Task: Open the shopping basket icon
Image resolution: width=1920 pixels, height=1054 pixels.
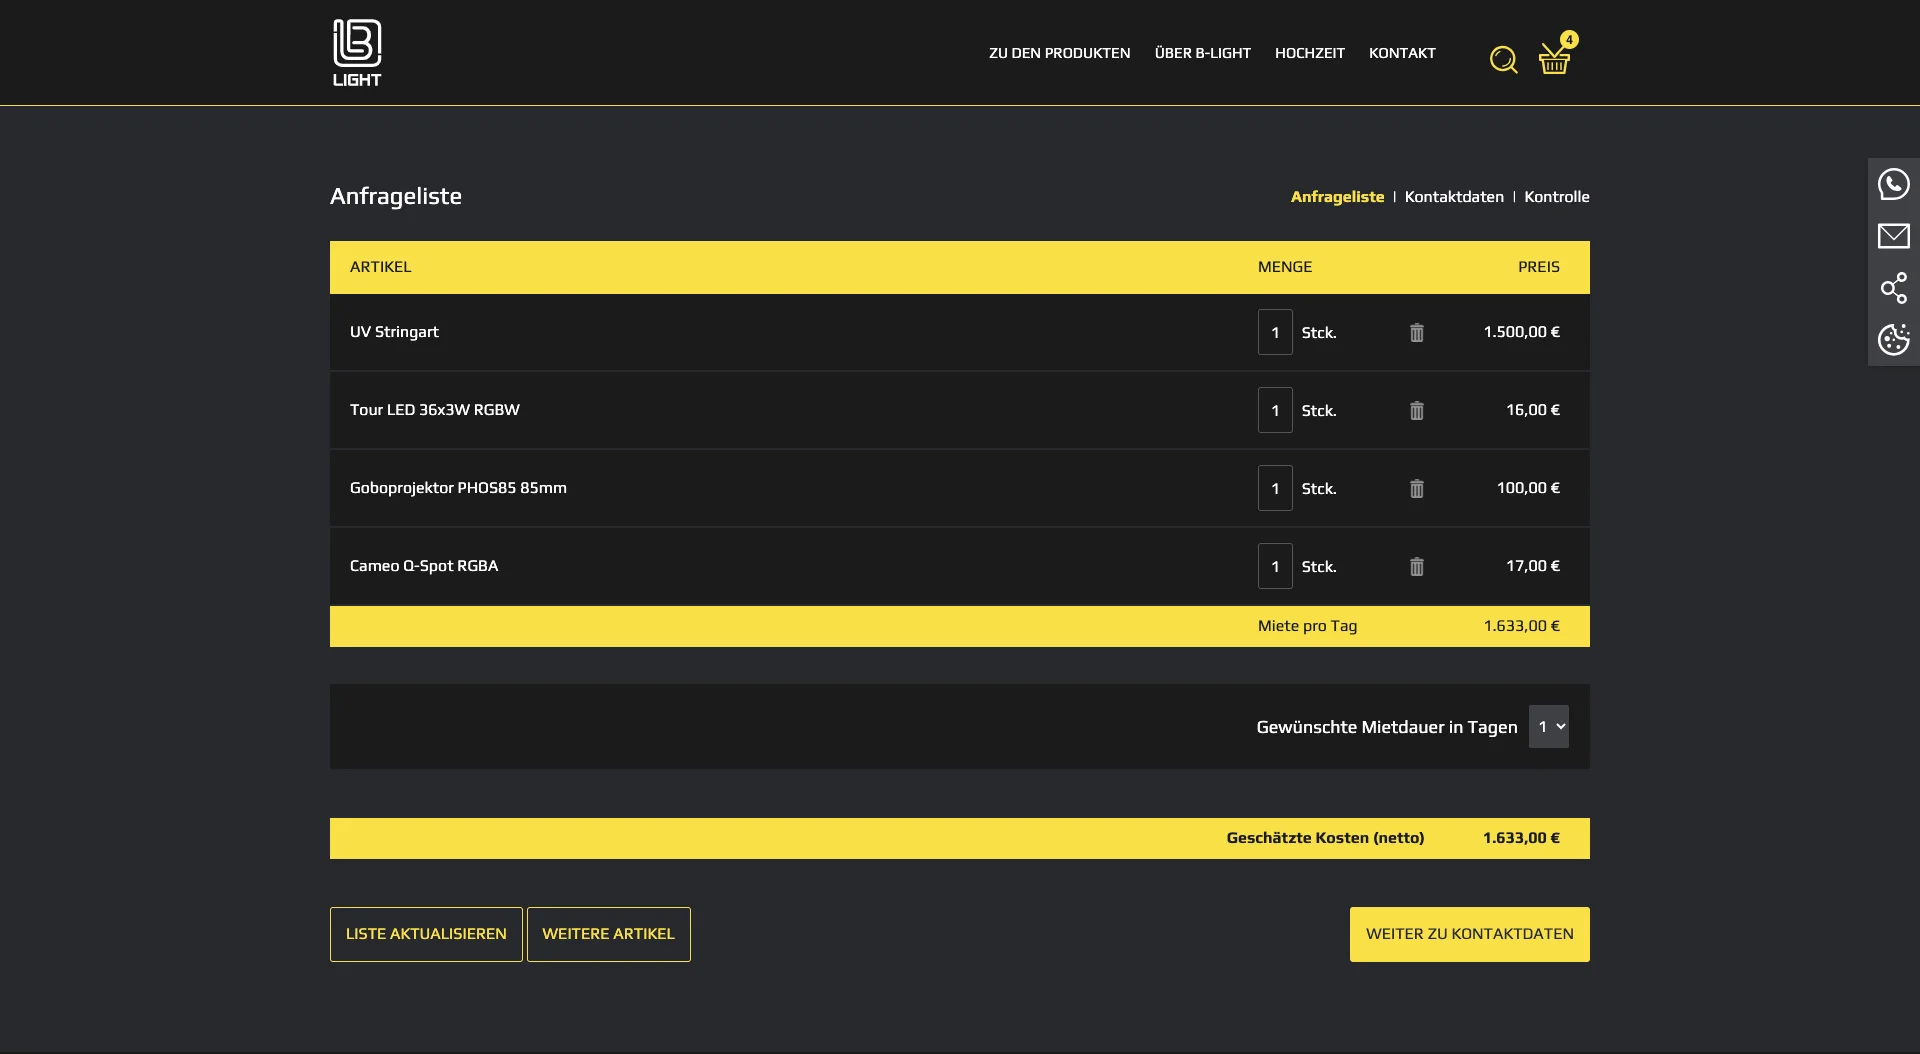Action: pos(1554,60)
